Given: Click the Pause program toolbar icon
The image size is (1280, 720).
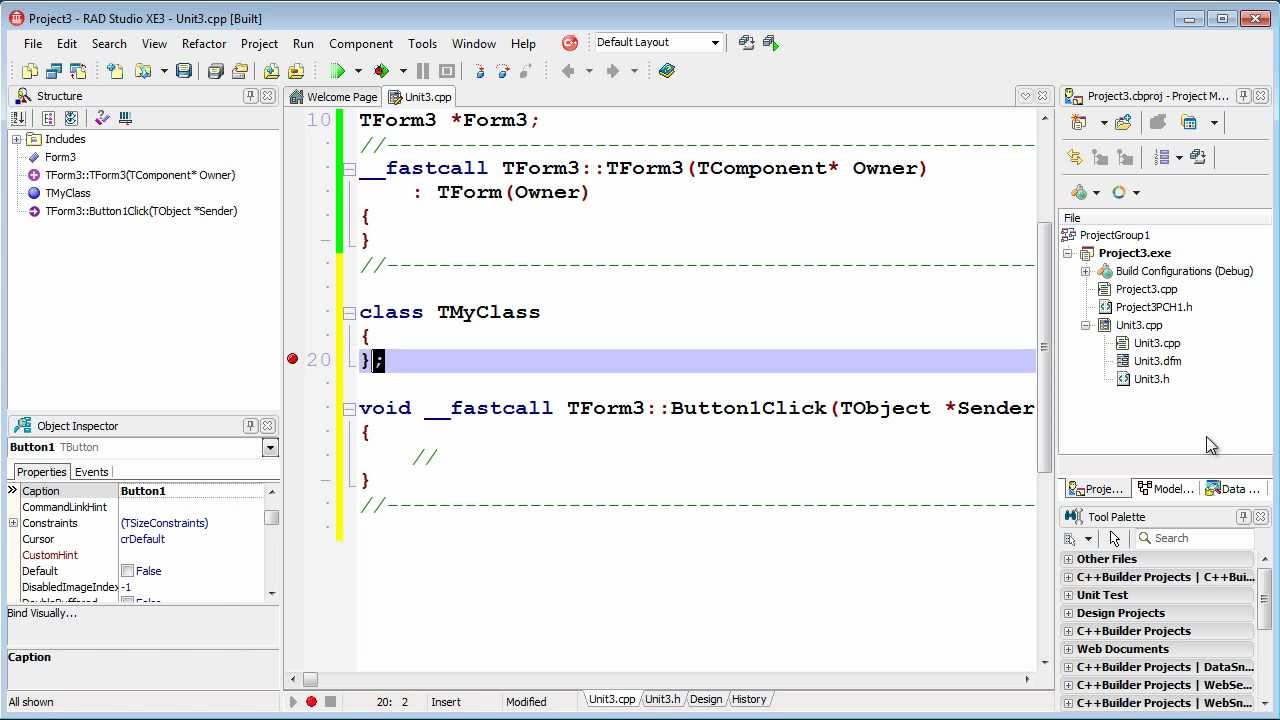Looking at the screenshot, I should pos(423,71).
